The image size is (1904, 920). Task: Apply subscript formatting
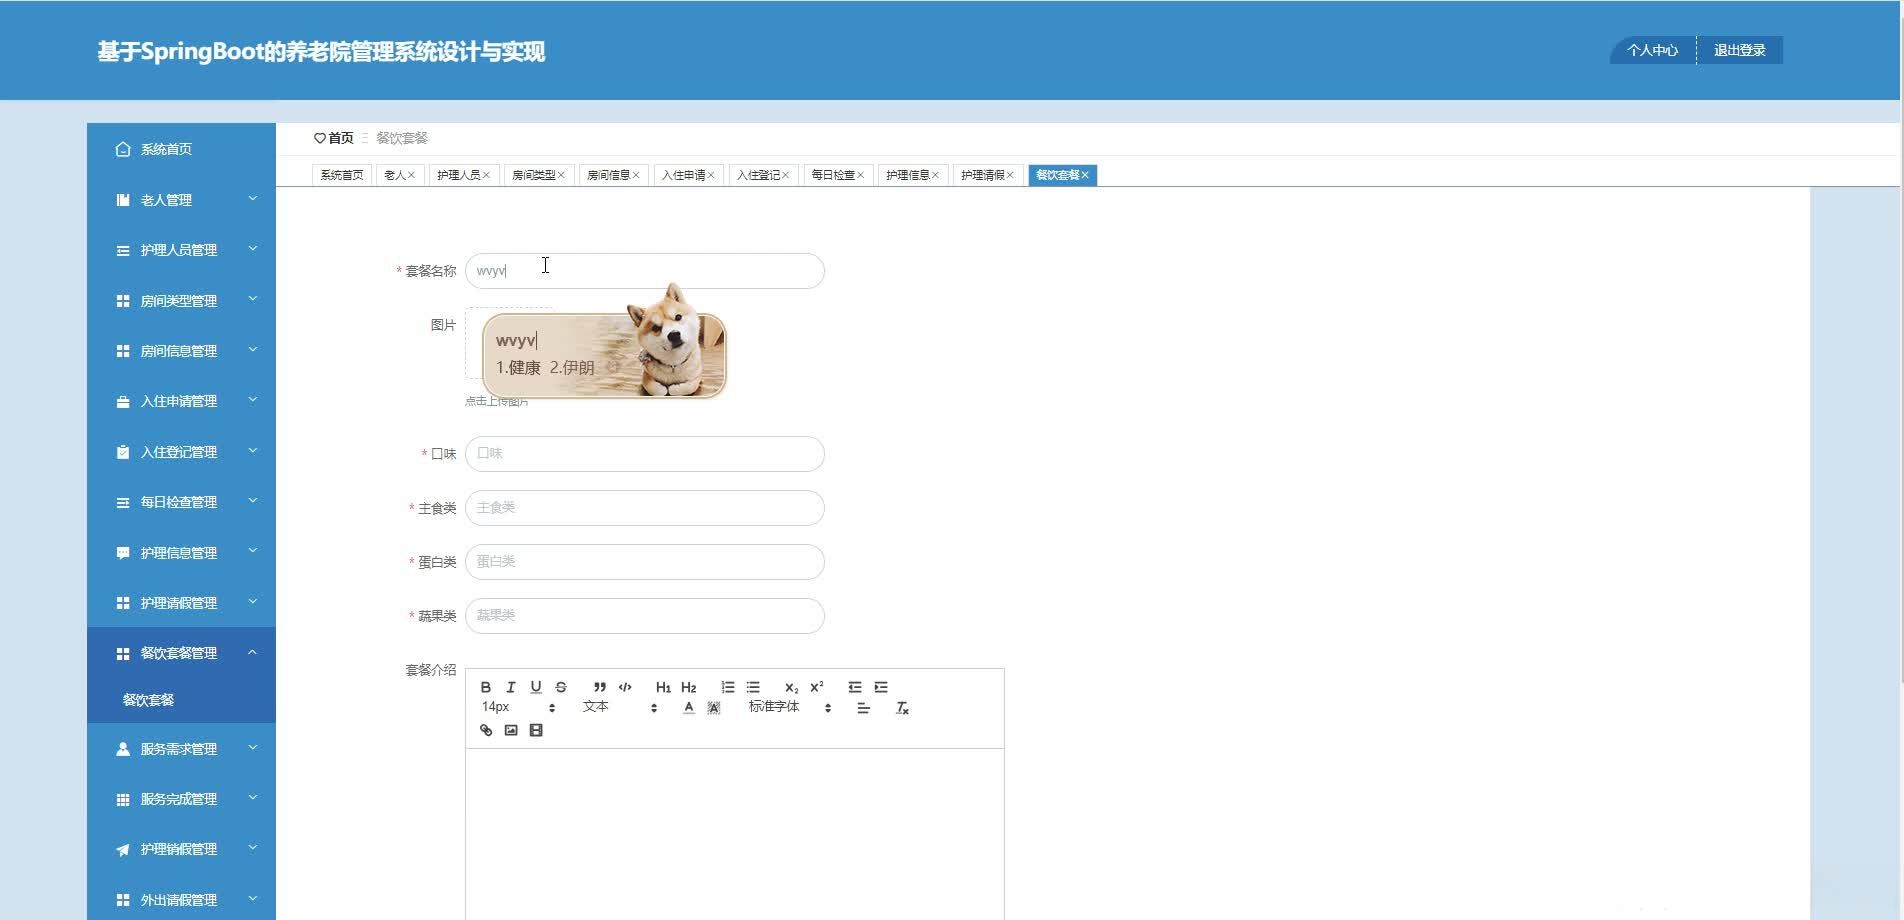tap(791, 687)
